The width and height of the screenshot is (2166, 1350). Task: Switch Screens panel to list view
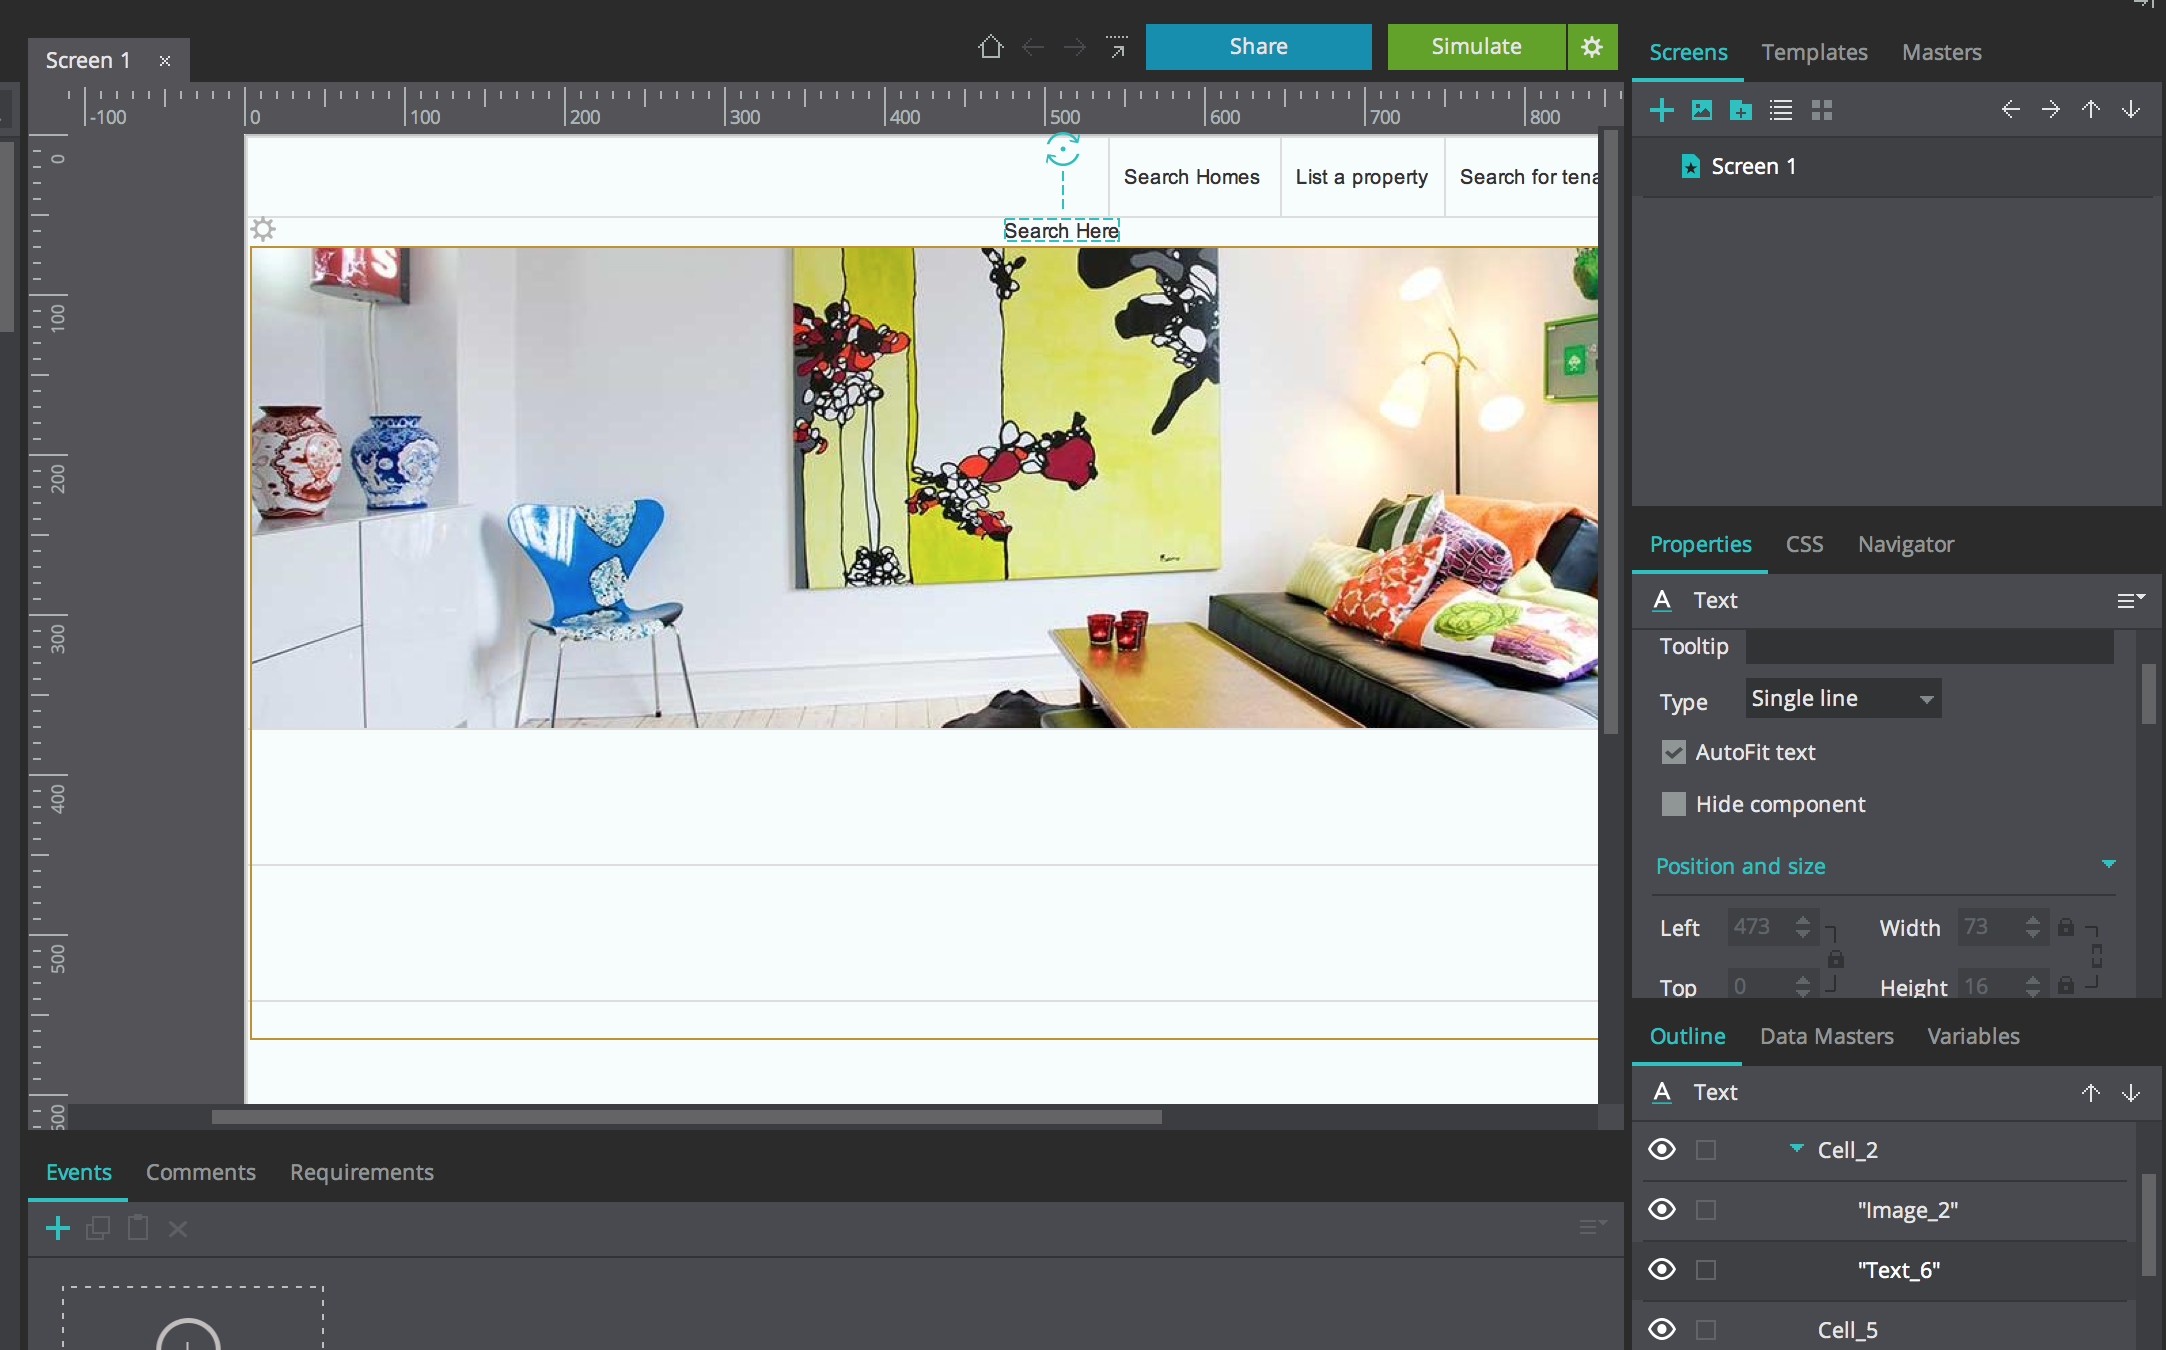1781,110
